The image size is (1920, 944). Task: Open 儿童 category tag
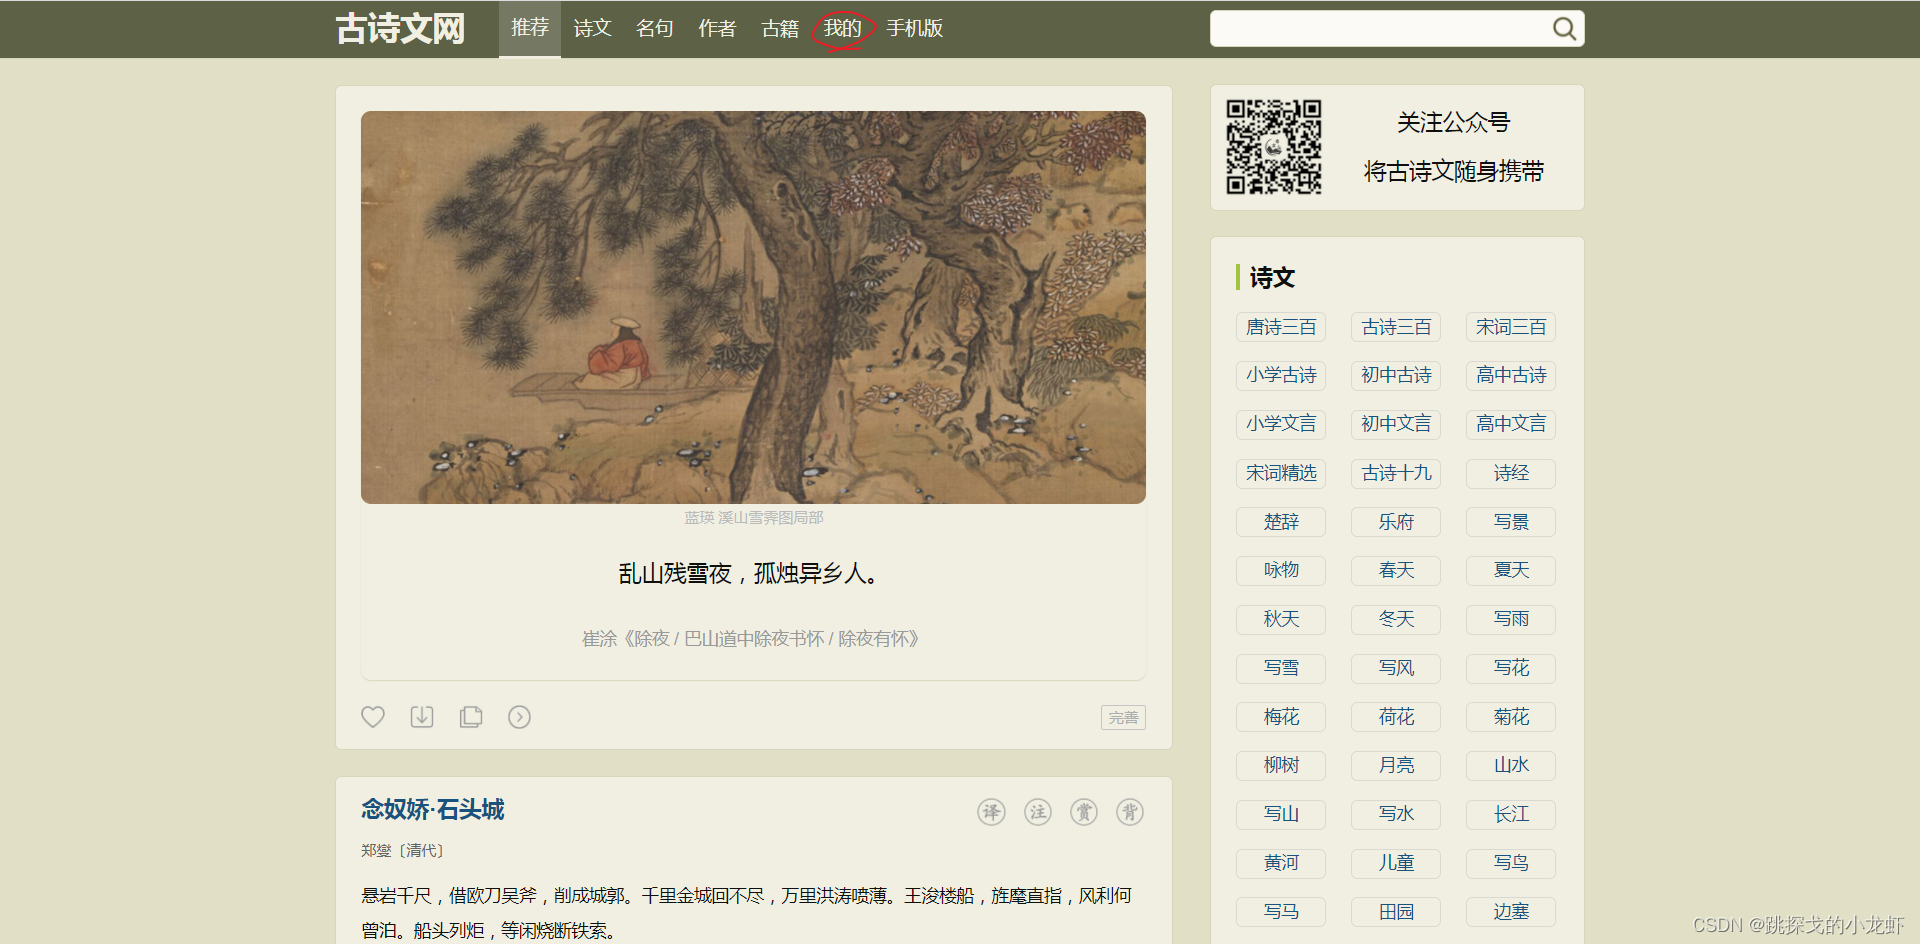(x=1396, y=863)
